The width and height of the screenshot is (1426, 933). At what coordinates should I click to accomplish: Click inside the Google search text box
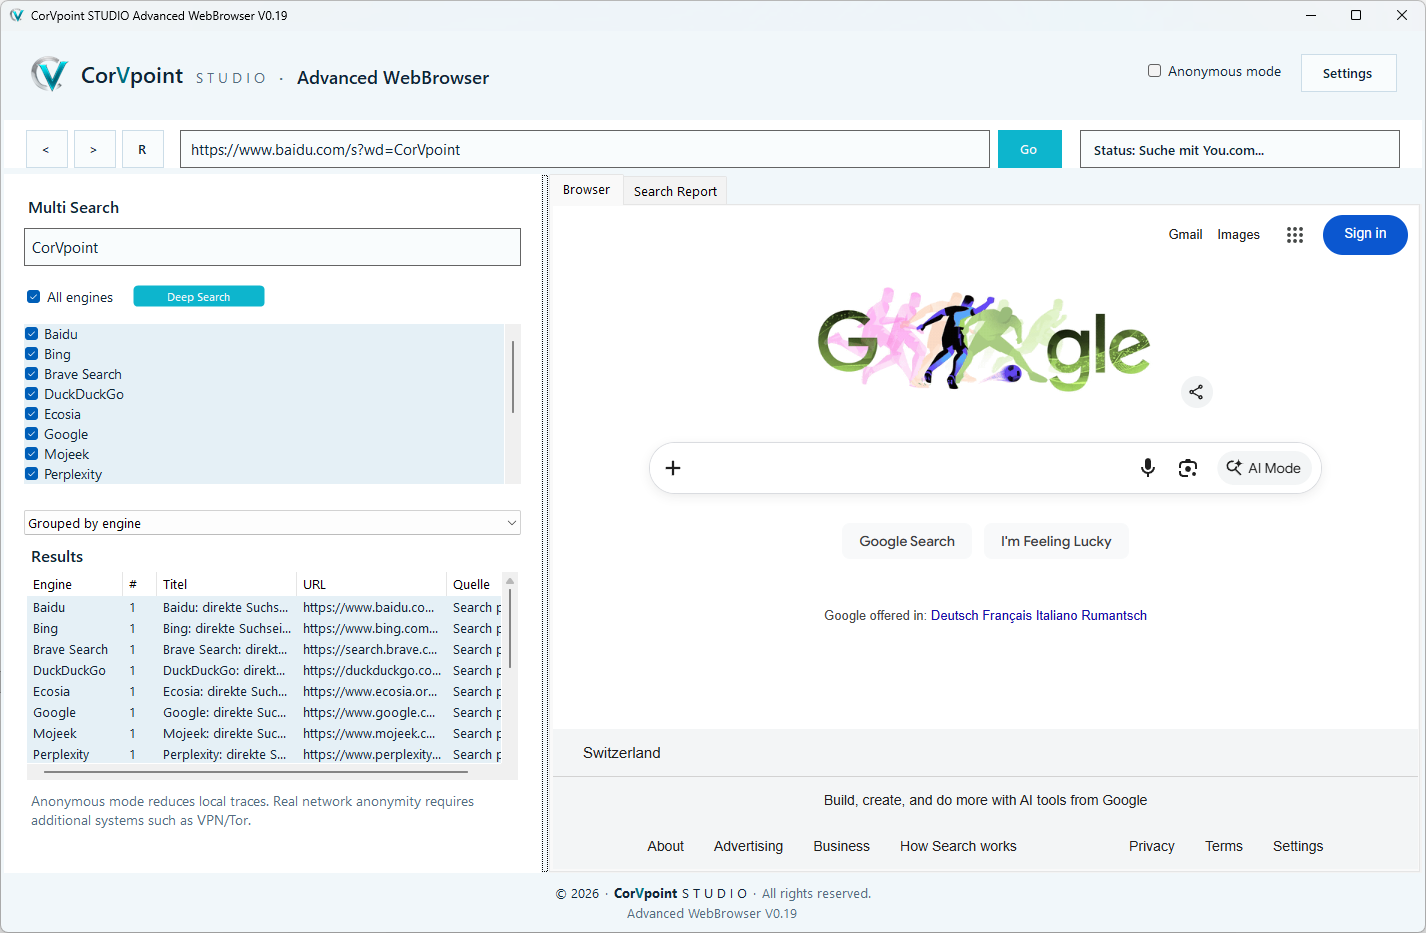coord(910,468)
